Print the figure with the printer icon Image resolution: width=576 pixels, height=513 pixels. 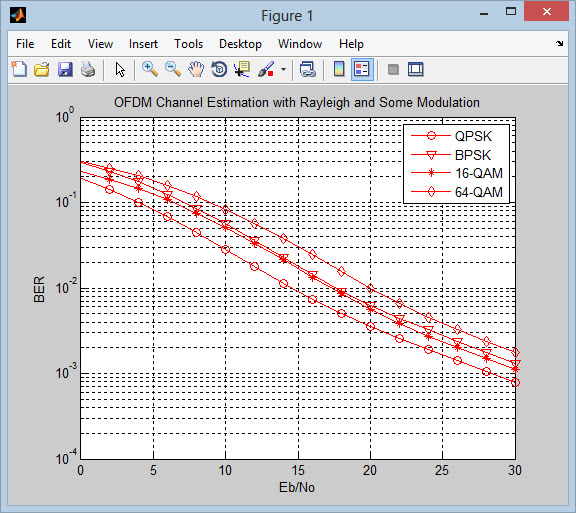click(88, 69)
